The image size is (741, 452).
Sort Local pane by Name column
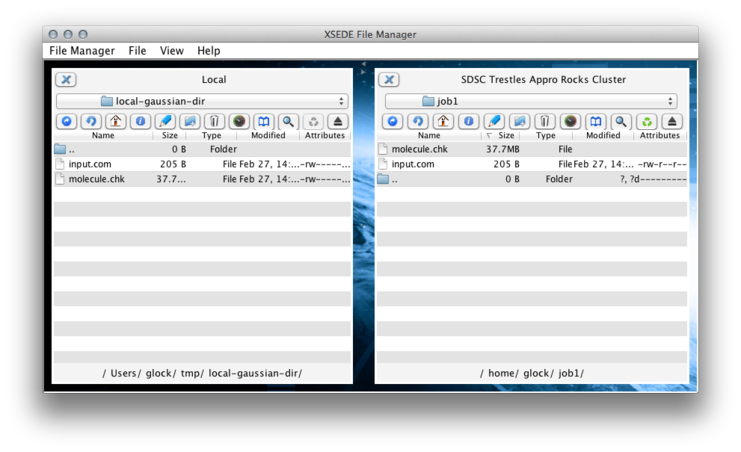coord(103,135)
